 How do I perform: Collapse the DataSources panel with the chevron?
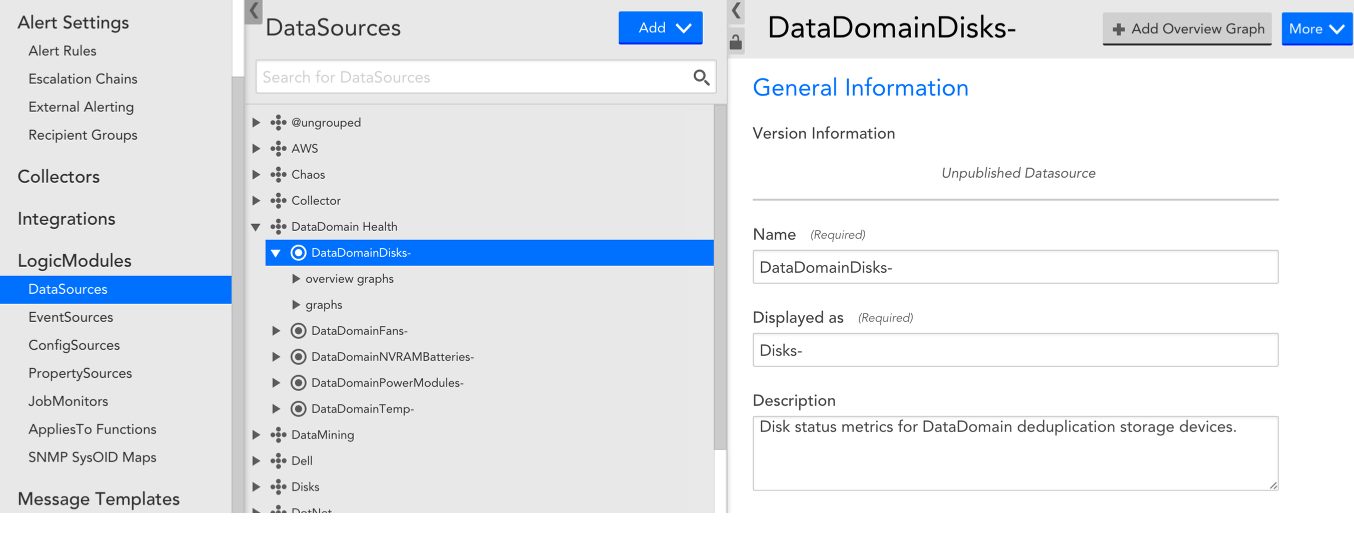pyautogui.click(x=737, y=11)
